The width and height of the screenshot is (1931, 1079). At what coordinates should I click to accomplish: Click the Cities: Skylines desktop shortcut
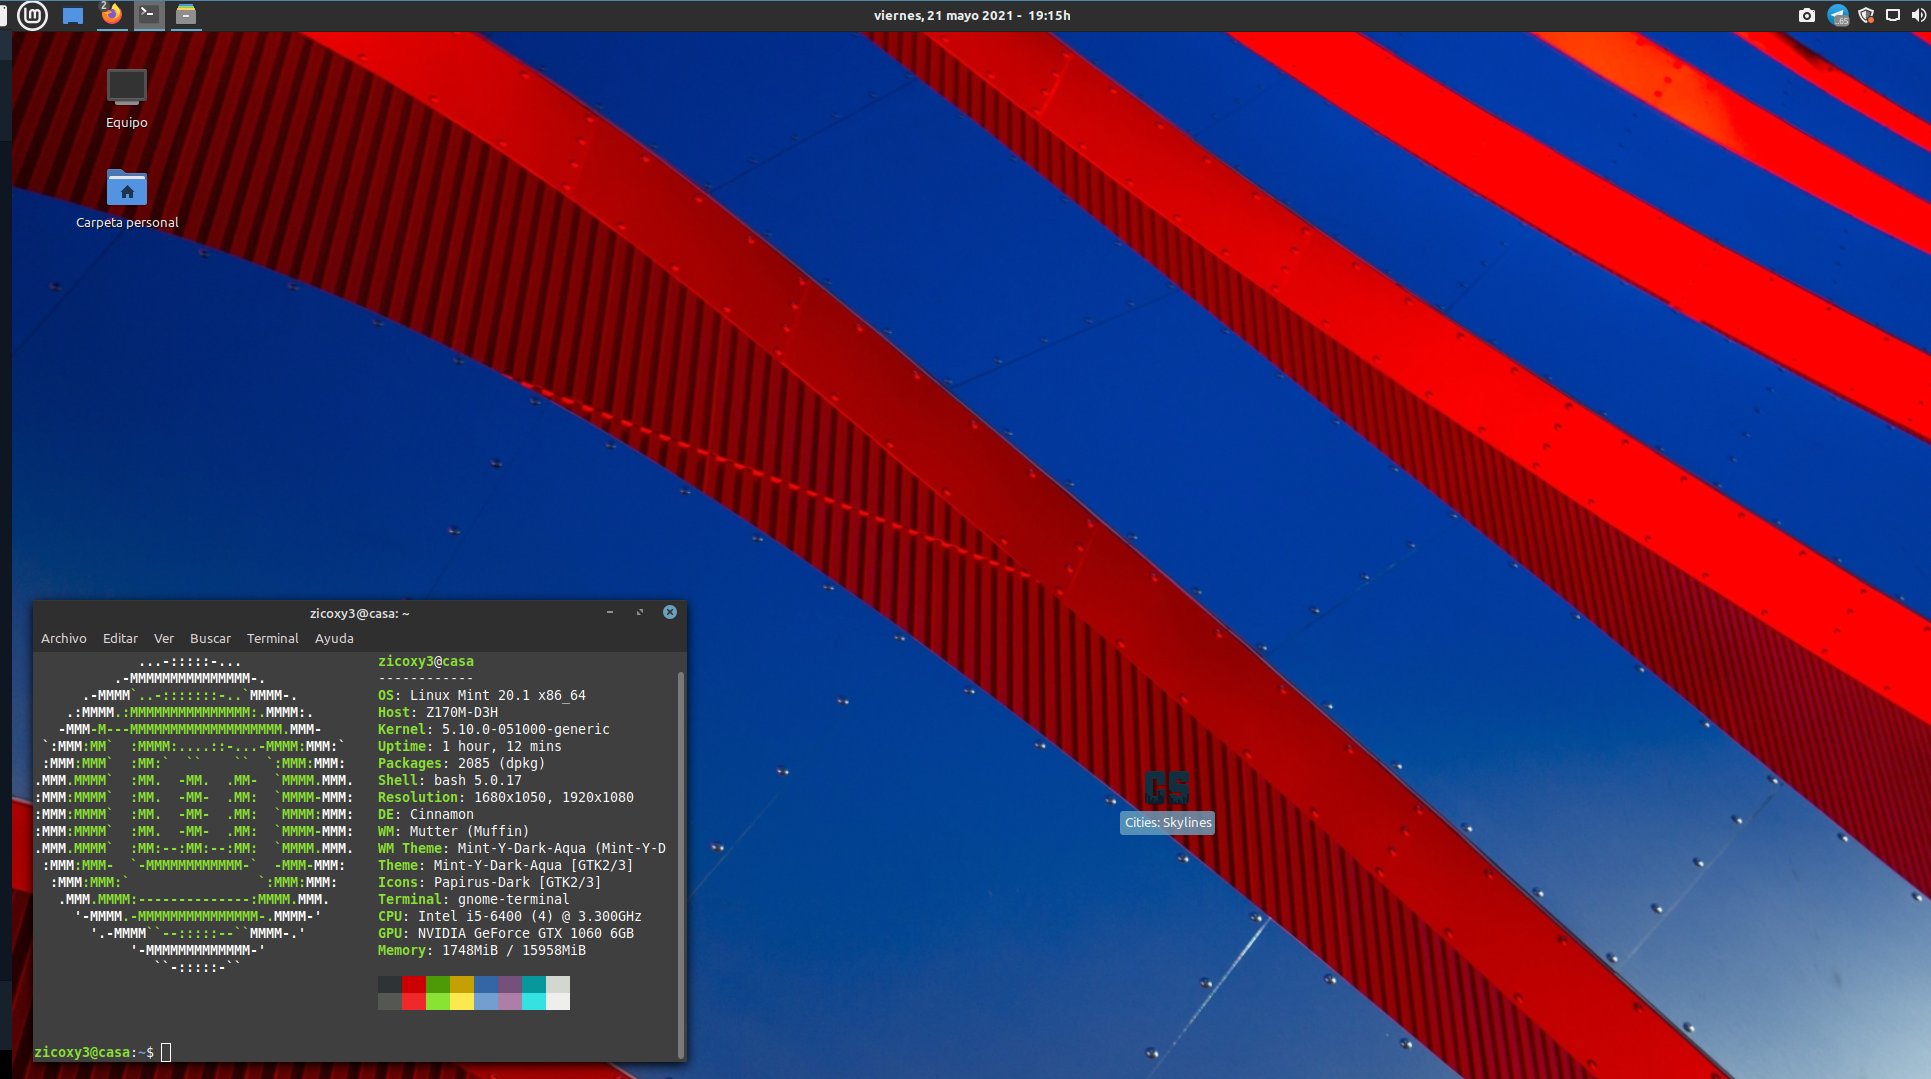point(1166,788)
